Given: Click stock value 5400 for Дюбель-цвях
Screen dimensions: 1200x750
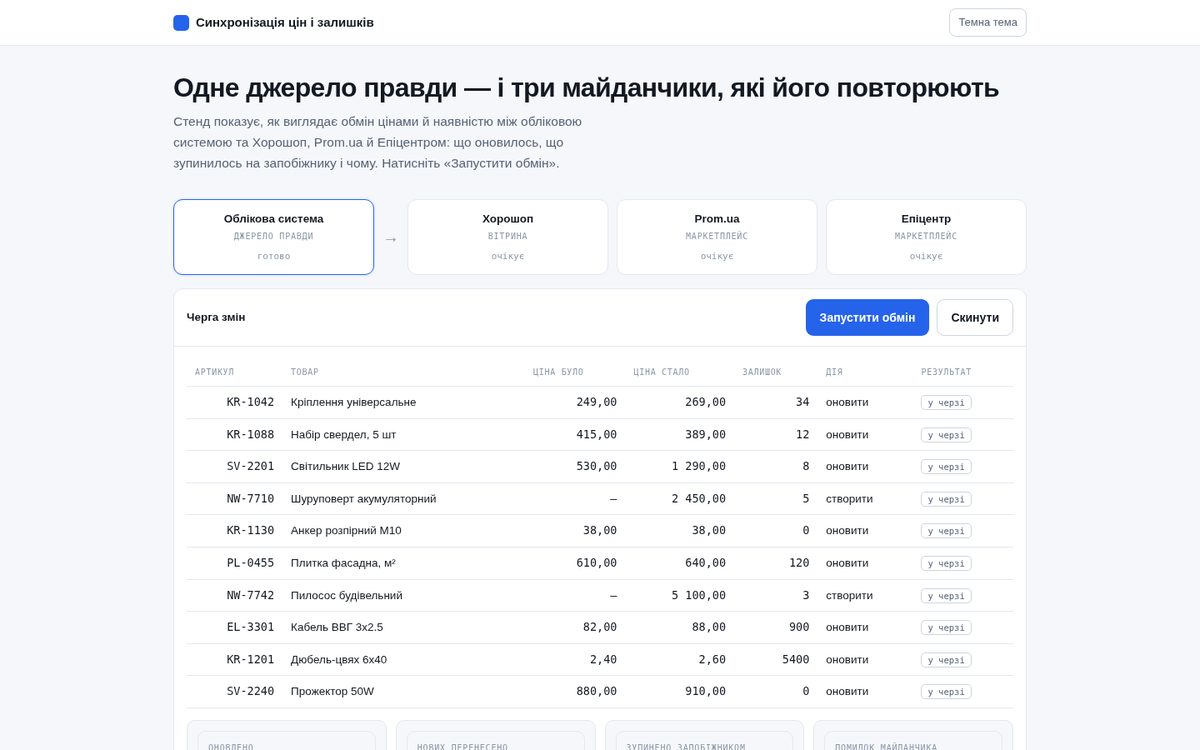Looking at the screenshot, I should pos(796,659).
